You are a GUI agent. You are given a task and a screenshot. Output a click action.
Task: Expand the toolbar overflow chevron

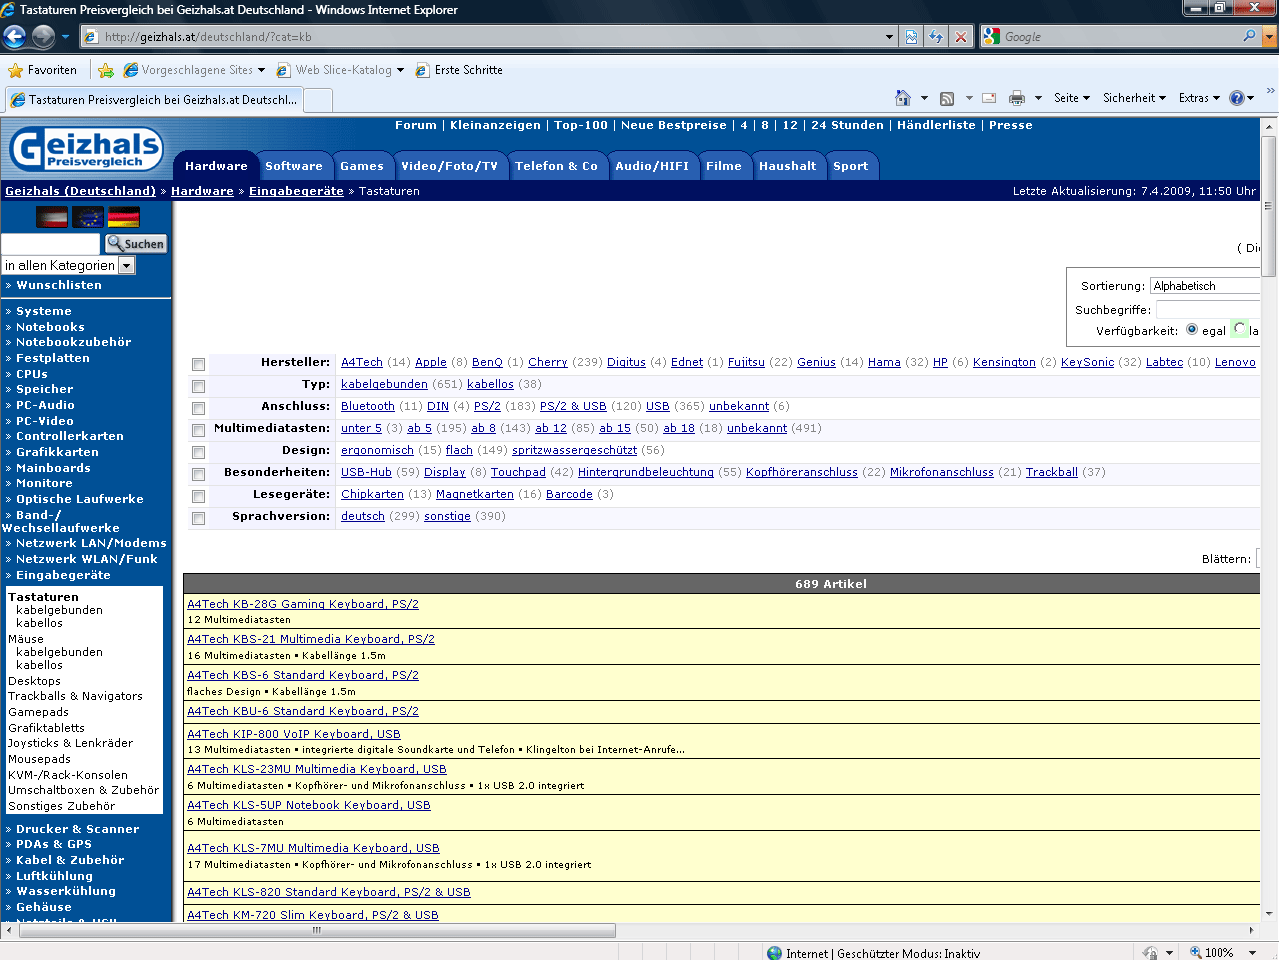pos(1270,92)
